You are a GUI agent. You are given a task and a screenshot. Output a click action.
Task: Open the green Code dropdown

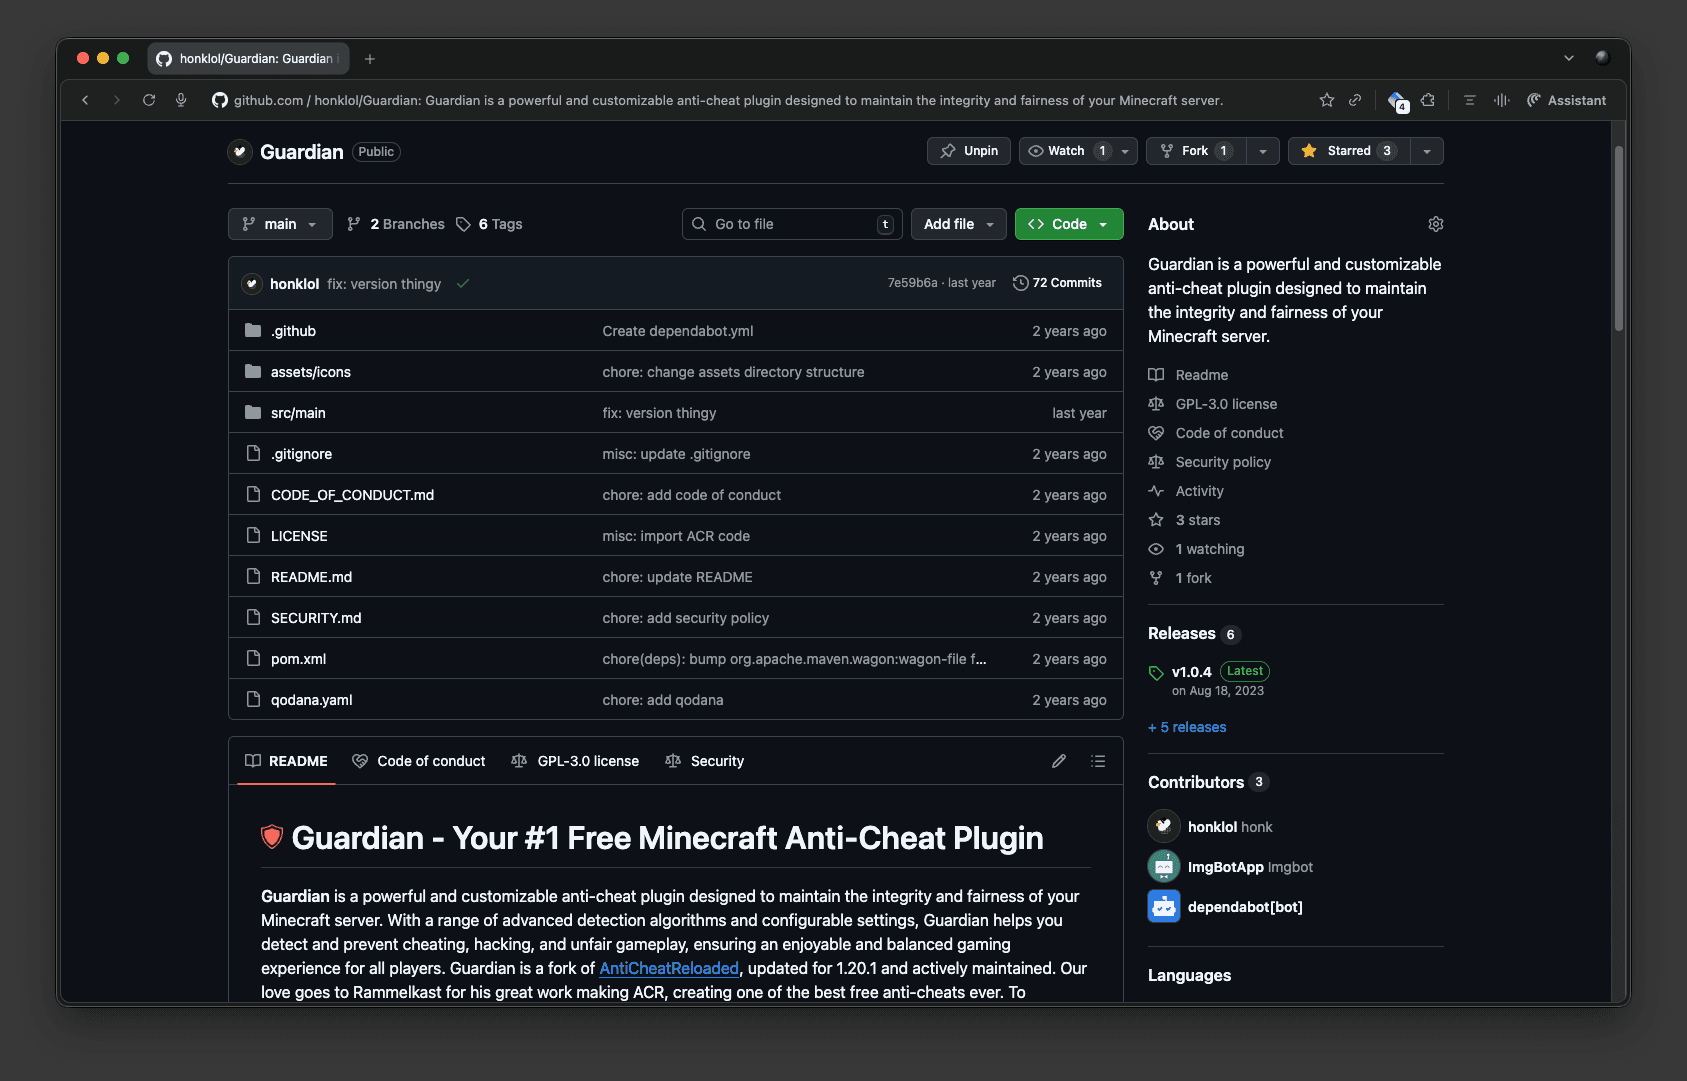pyautogui.click(x=1069, y=224)
